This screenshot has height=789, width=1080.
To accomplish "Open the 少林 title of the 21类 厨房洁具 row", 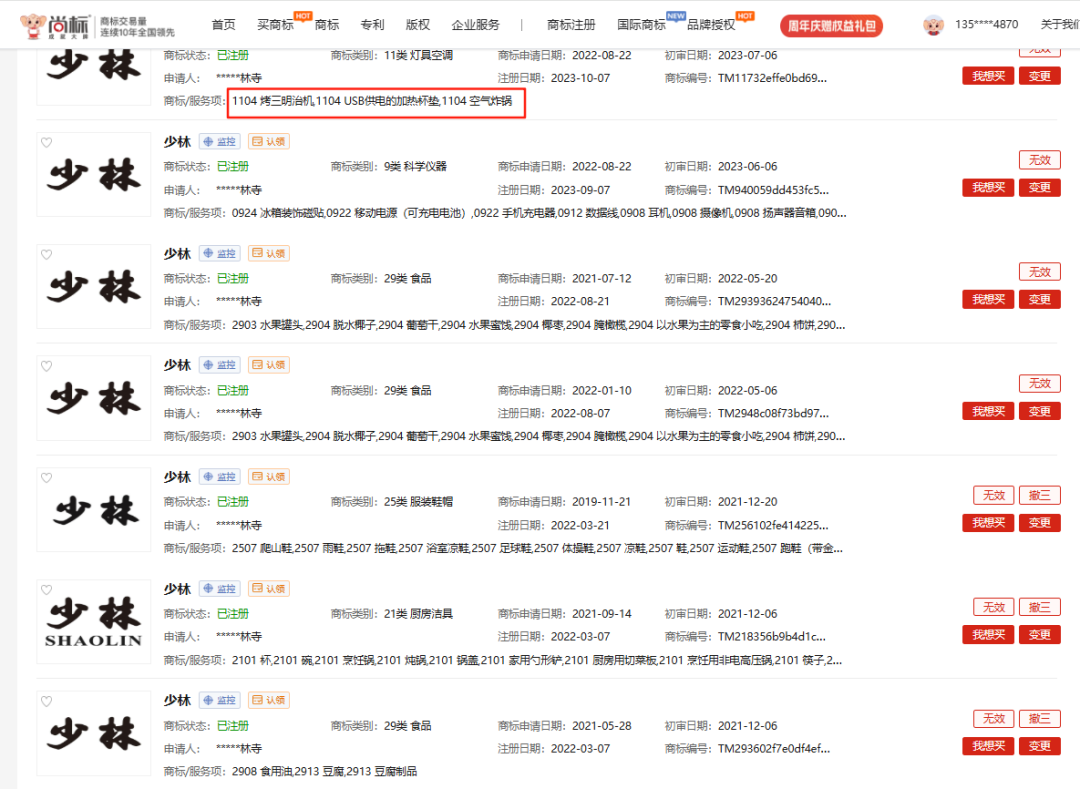I will tap(177, 589).
